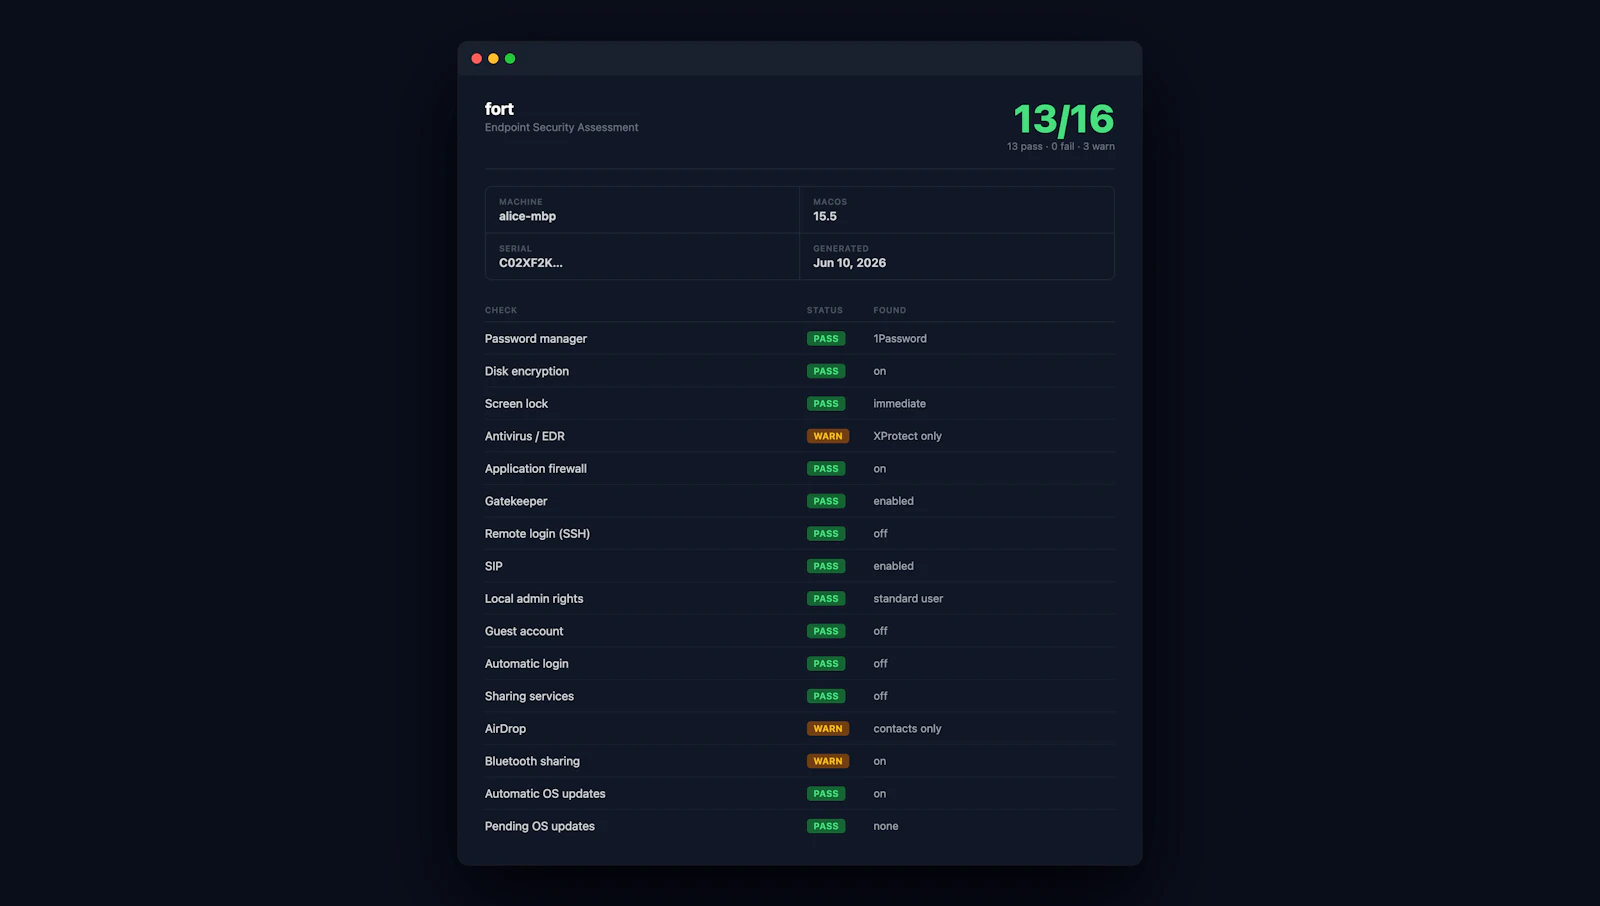1600x906 pixels.
Task: Click the PASS badge for Local admin rights
Action: point(826,599)
